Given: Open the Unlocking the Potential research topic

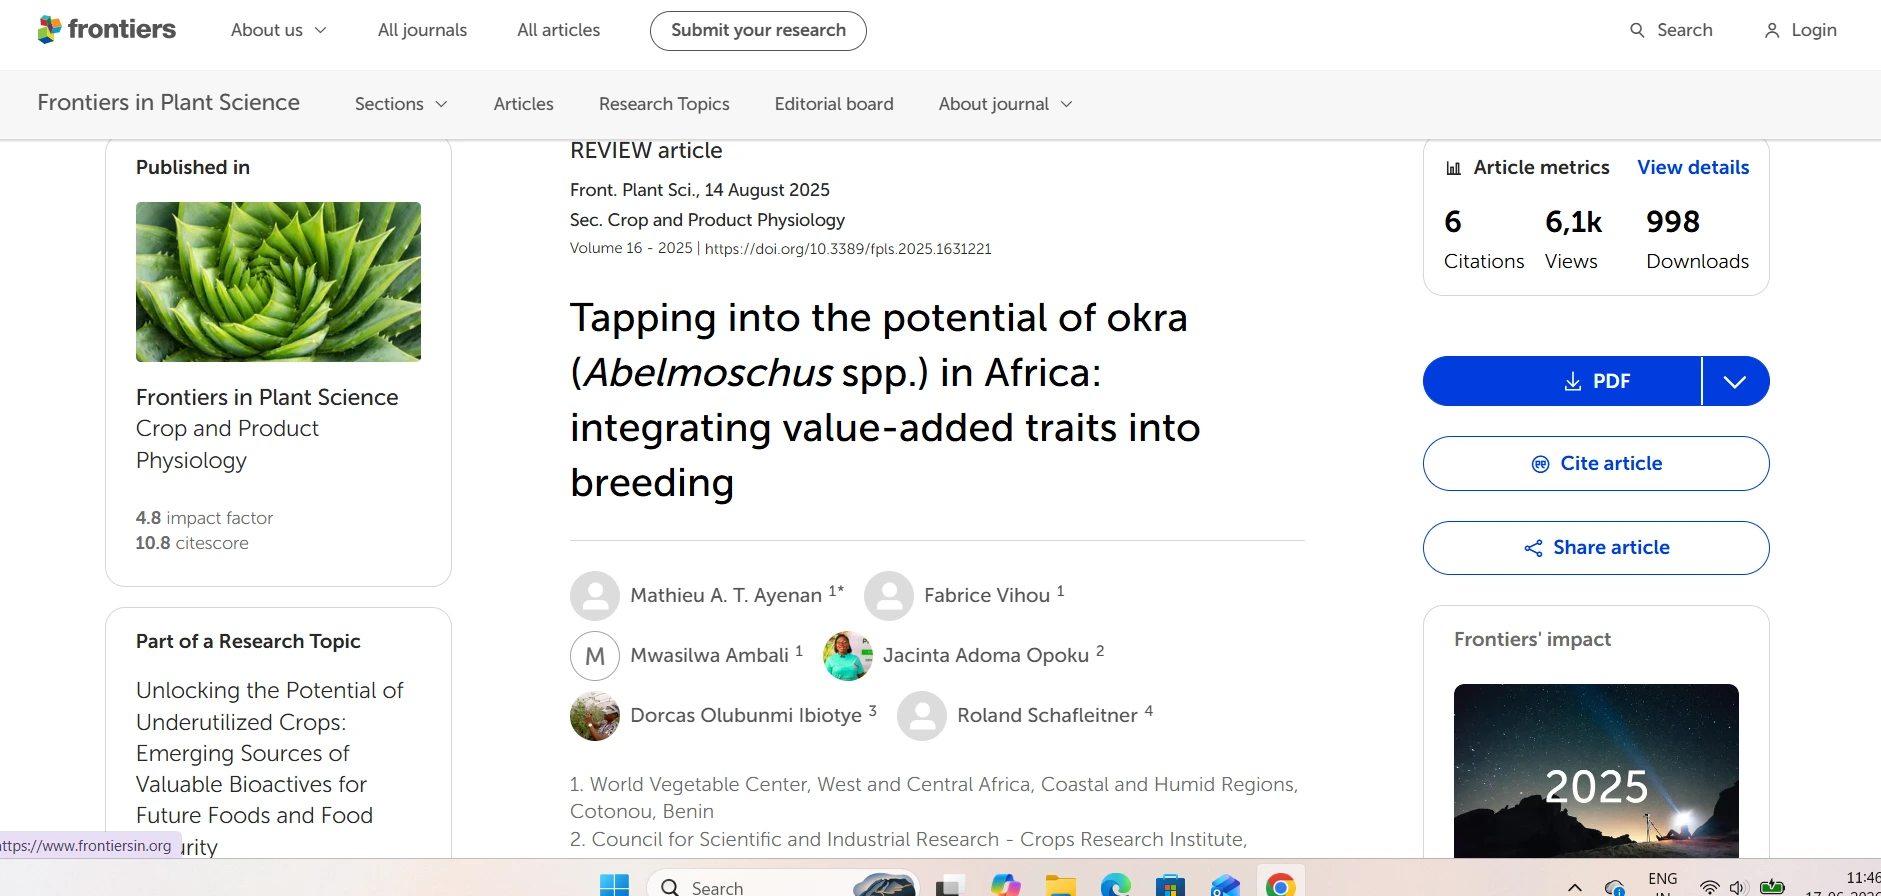Looking at the screenshot, I should tap(270, 768).
